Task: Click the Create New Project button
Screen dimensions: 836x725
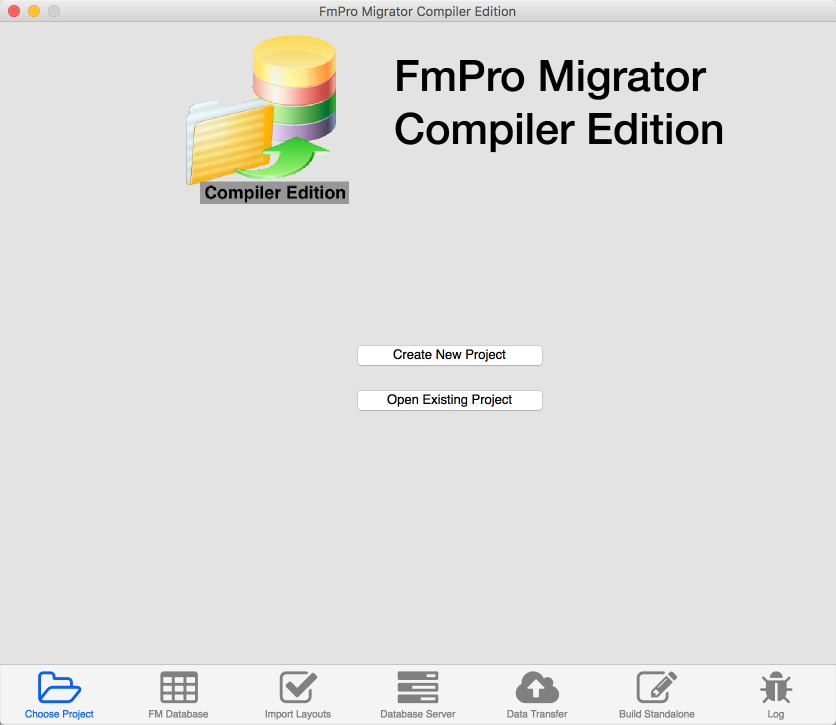Action: click(x=449, y=355)
